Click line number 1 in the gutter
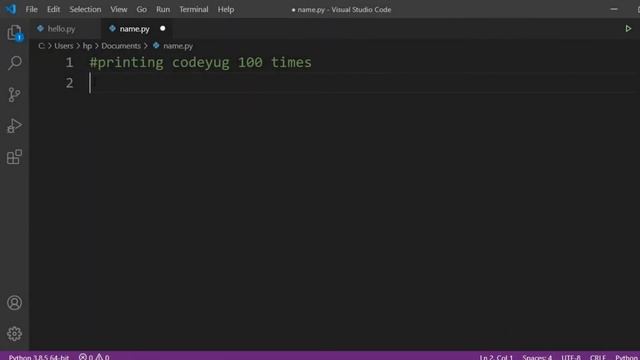Screen dimensions: 640x360 click(69, 62)
